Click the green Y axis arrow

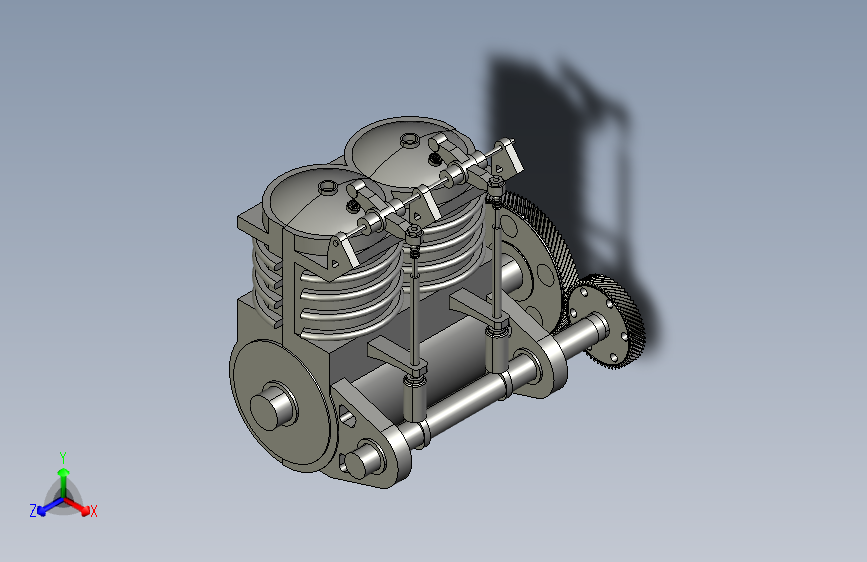click(x=64, y=481)
